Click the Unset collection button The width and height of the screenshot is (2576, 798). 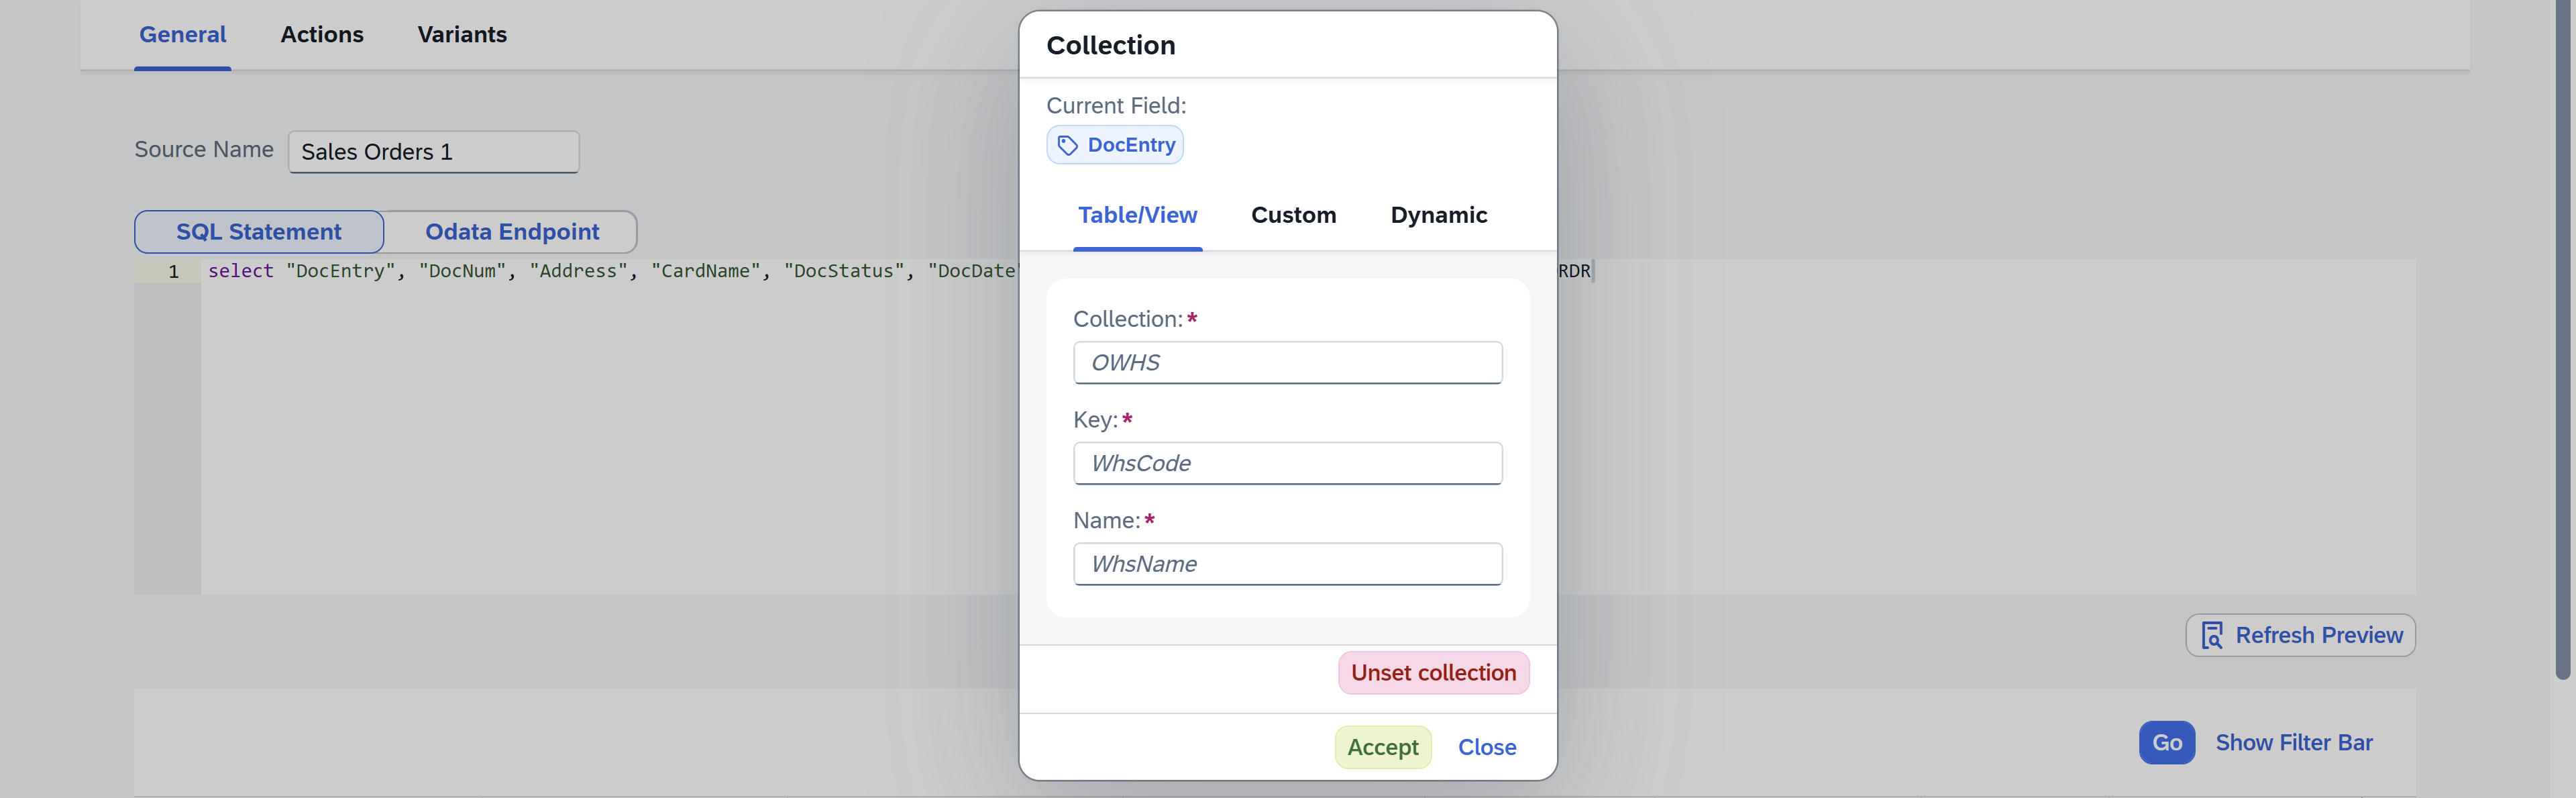[x=1432, y=672]
